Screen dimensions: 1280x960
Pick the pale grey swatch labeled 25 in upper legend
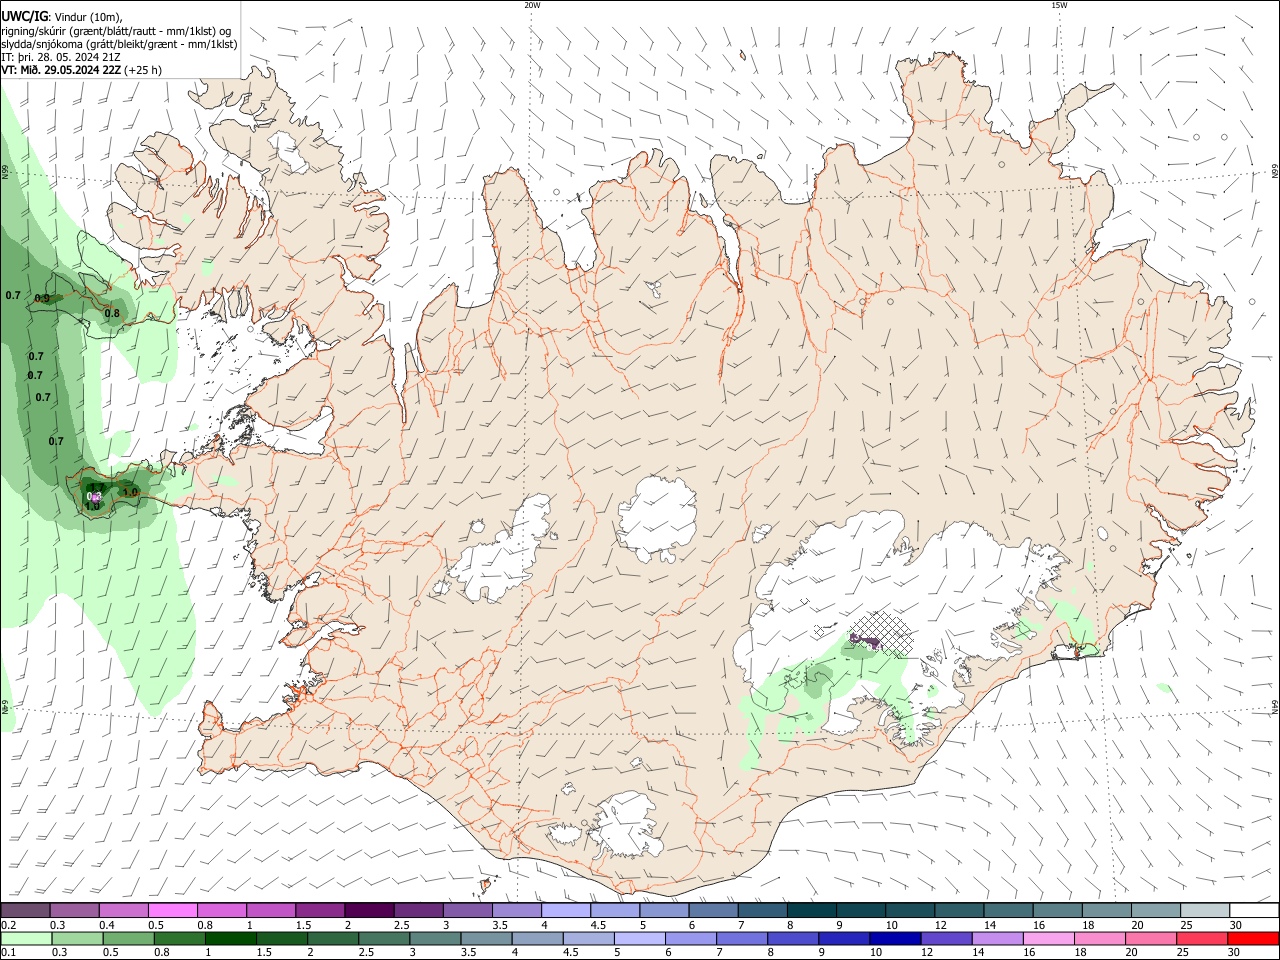1204,910
